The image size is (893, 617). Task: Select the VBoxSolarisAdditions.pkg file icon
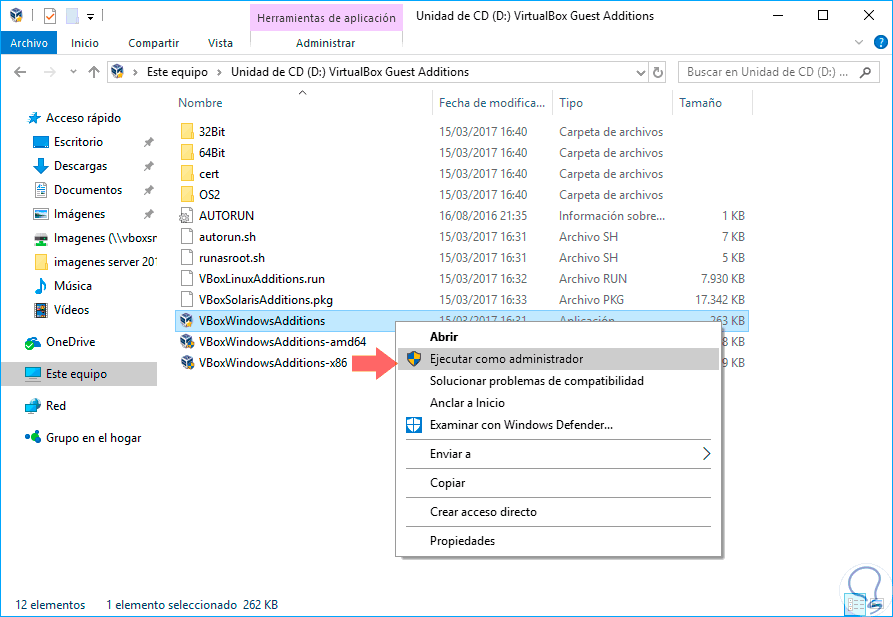coord(187,300)
